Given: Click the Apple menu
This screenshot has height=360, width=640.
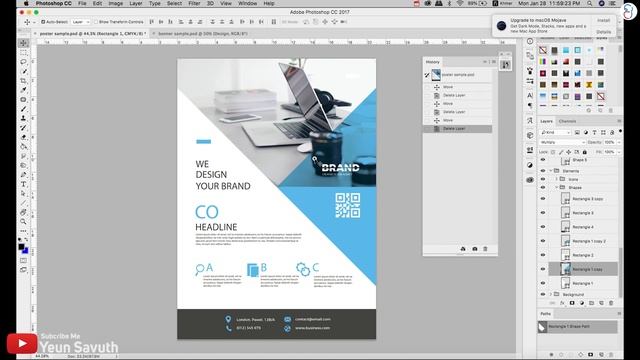Looking at the screenshot, I should [26, 3].
